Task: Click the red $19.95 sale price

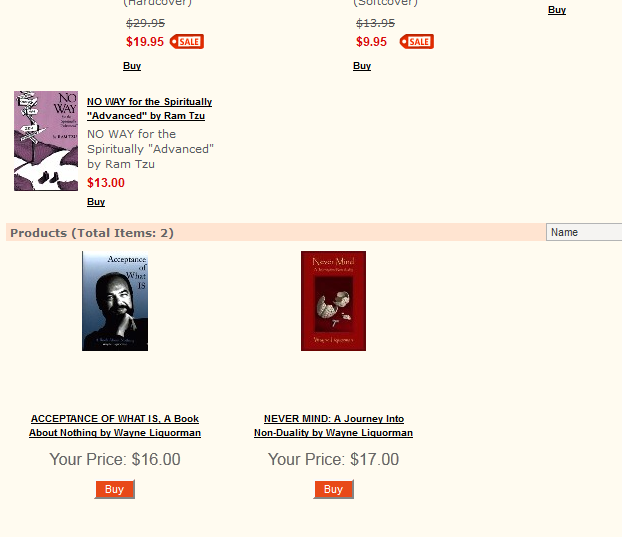Action: pos(145,42)
